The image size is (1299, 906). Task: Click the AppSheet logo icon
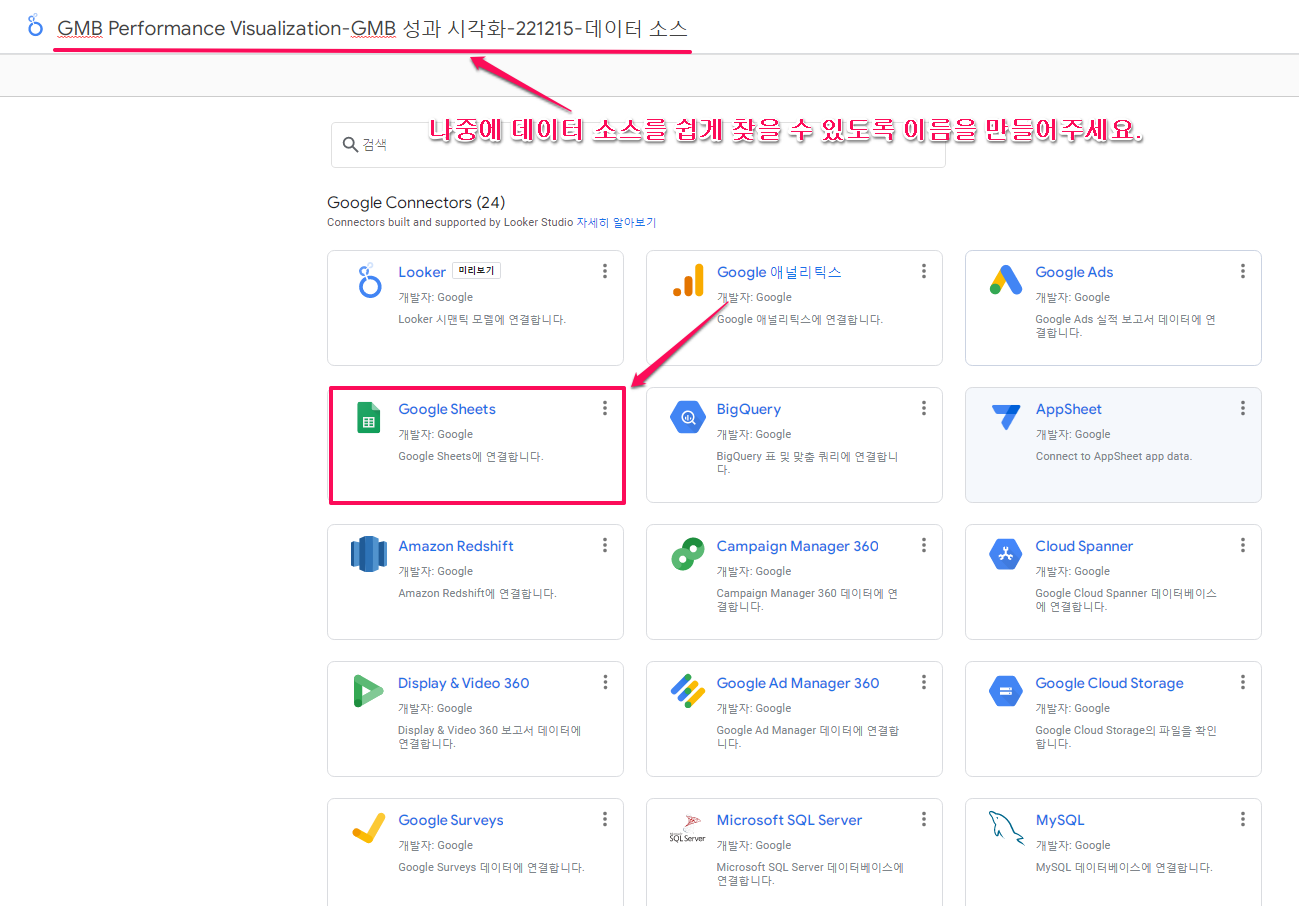[1005, 416]
